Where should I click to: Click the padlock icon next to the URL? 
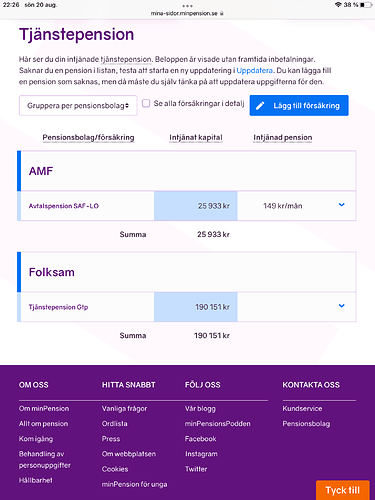click(x=221, y=13)
